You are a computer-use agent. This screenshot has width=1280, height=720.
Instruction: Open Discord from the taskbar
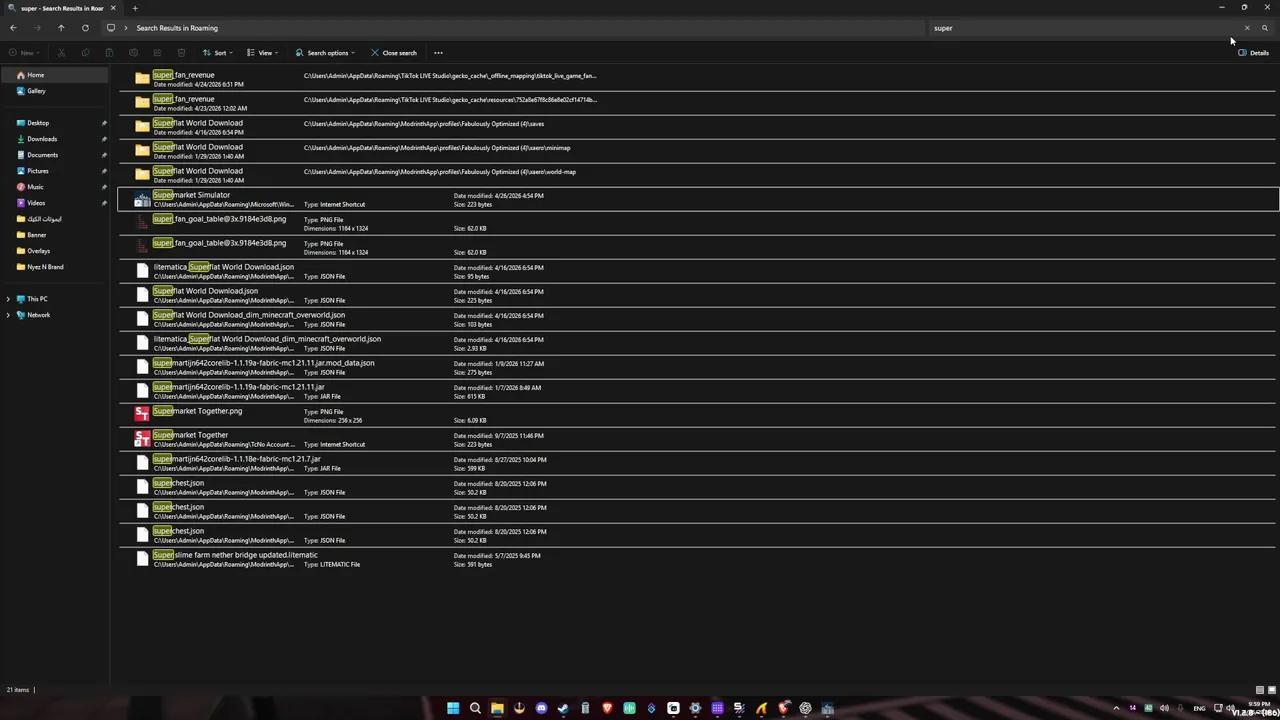tap(541, 708)
